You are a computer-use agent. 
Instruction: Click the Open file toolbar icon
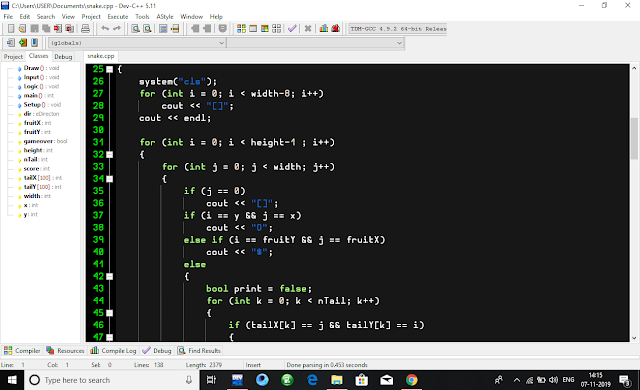coord(22,29)
